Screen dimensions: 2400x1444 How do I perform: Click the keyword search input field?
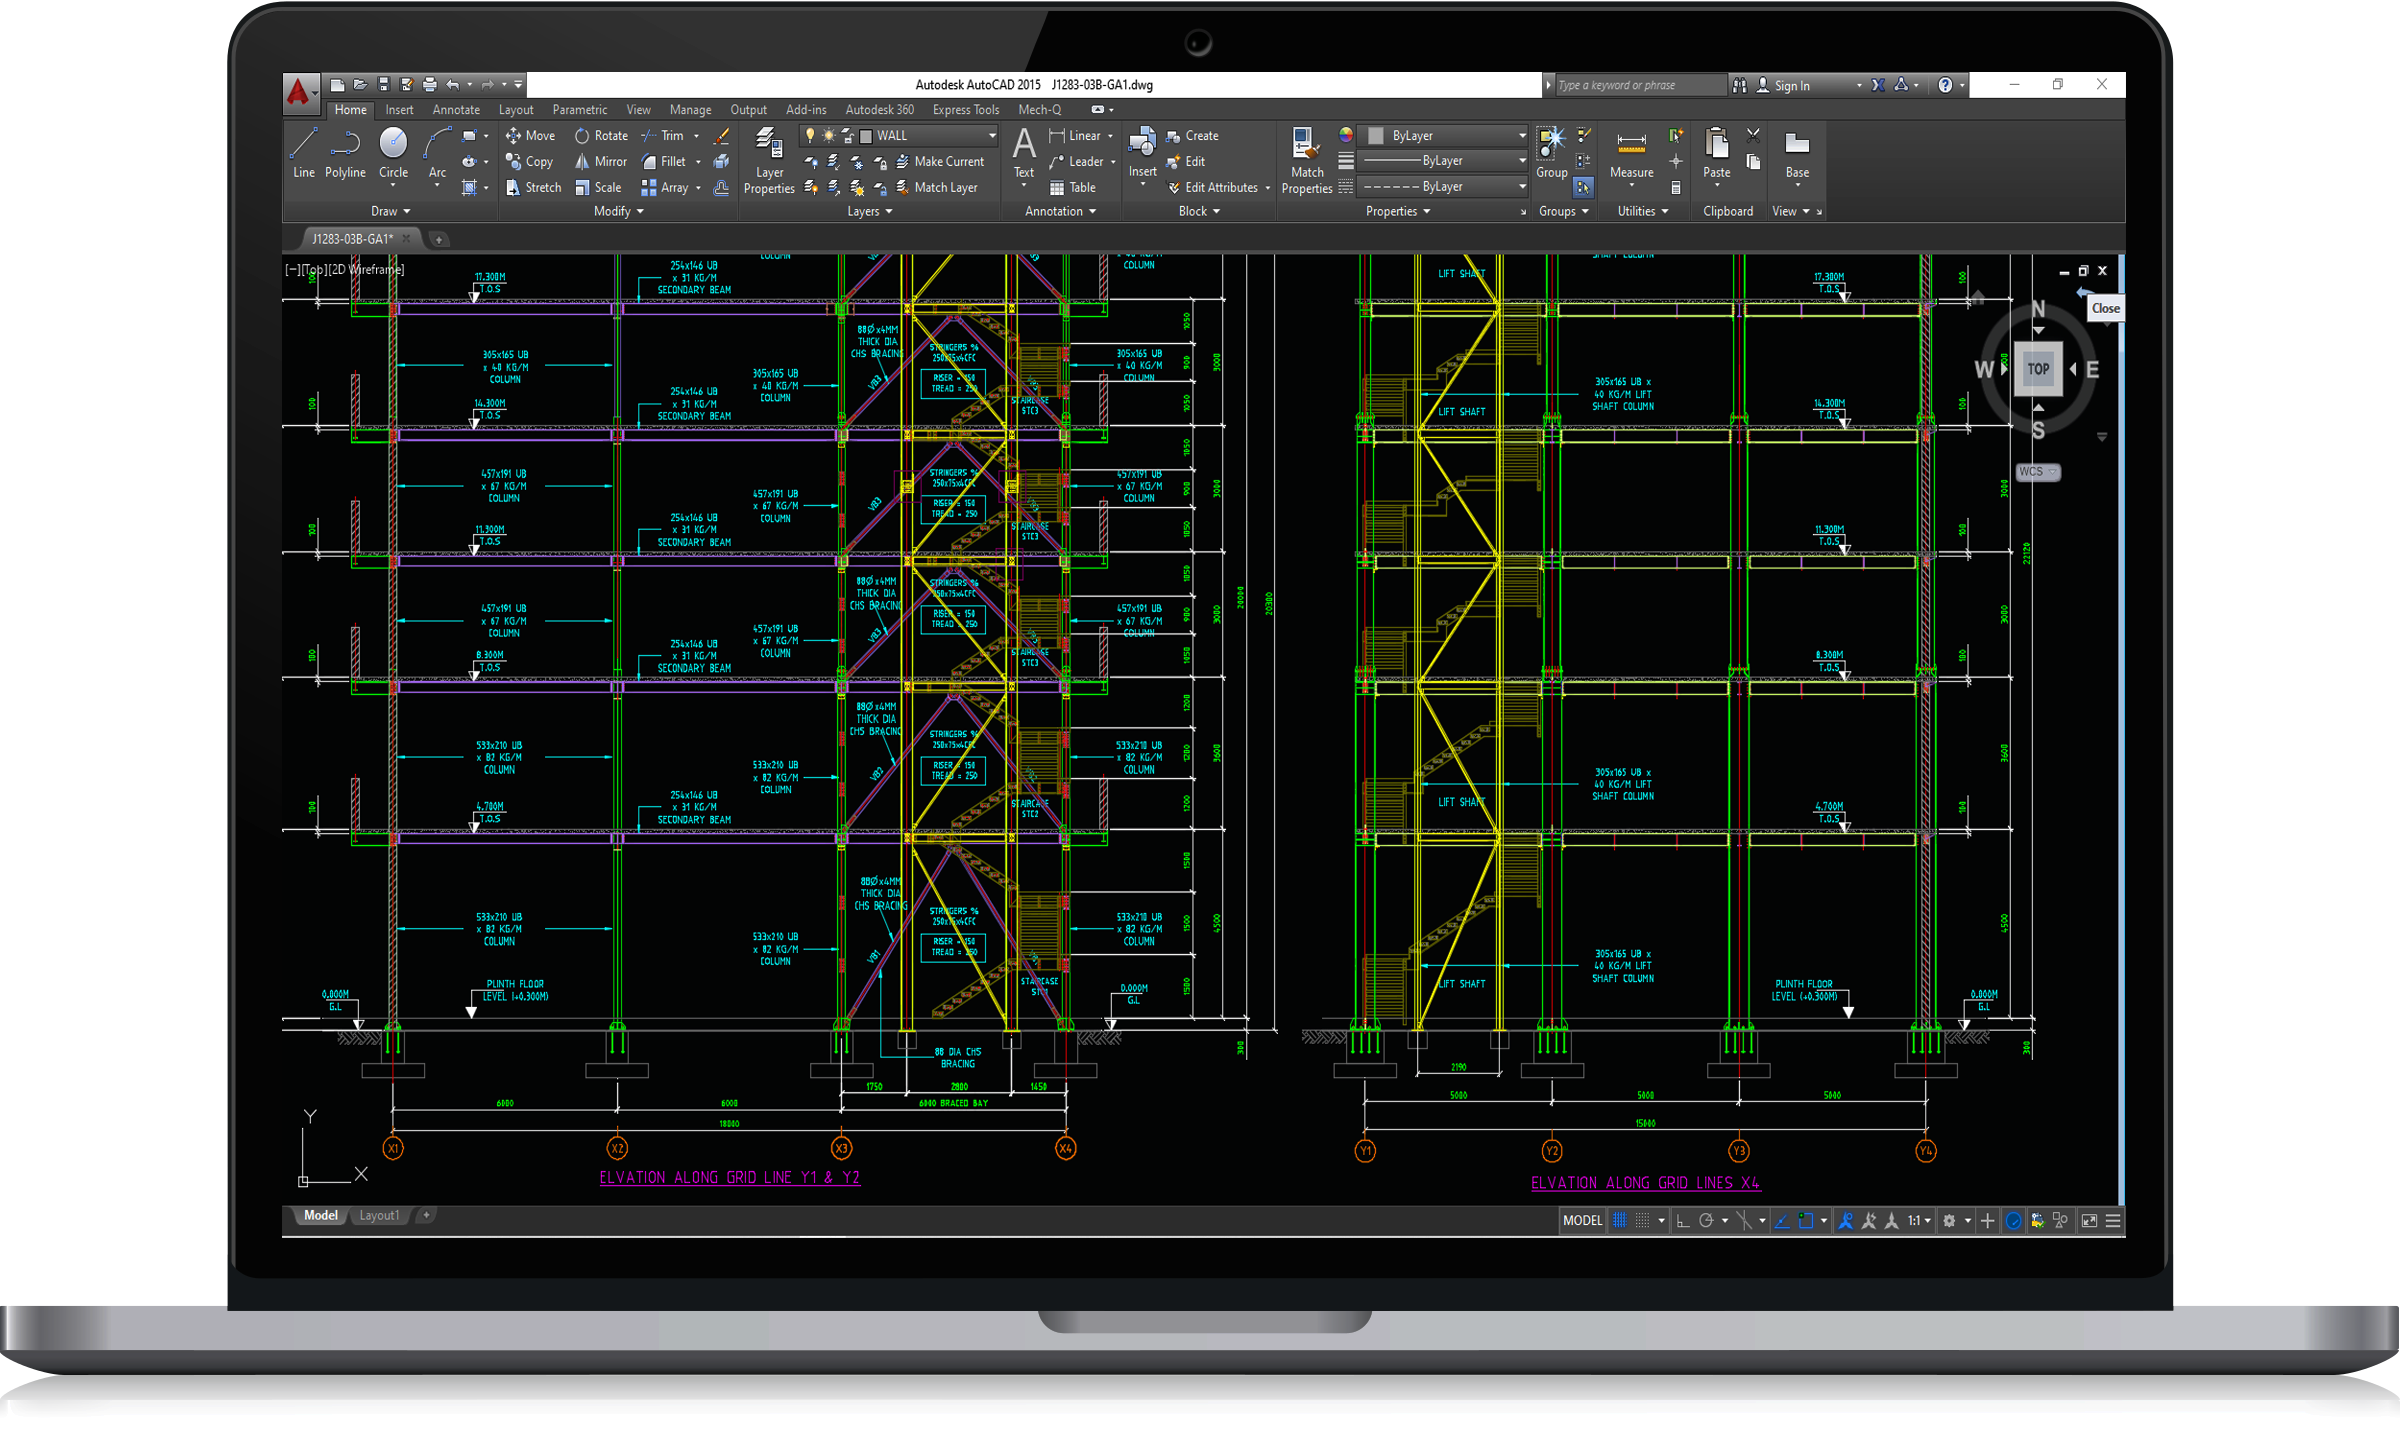(1638, 86)
